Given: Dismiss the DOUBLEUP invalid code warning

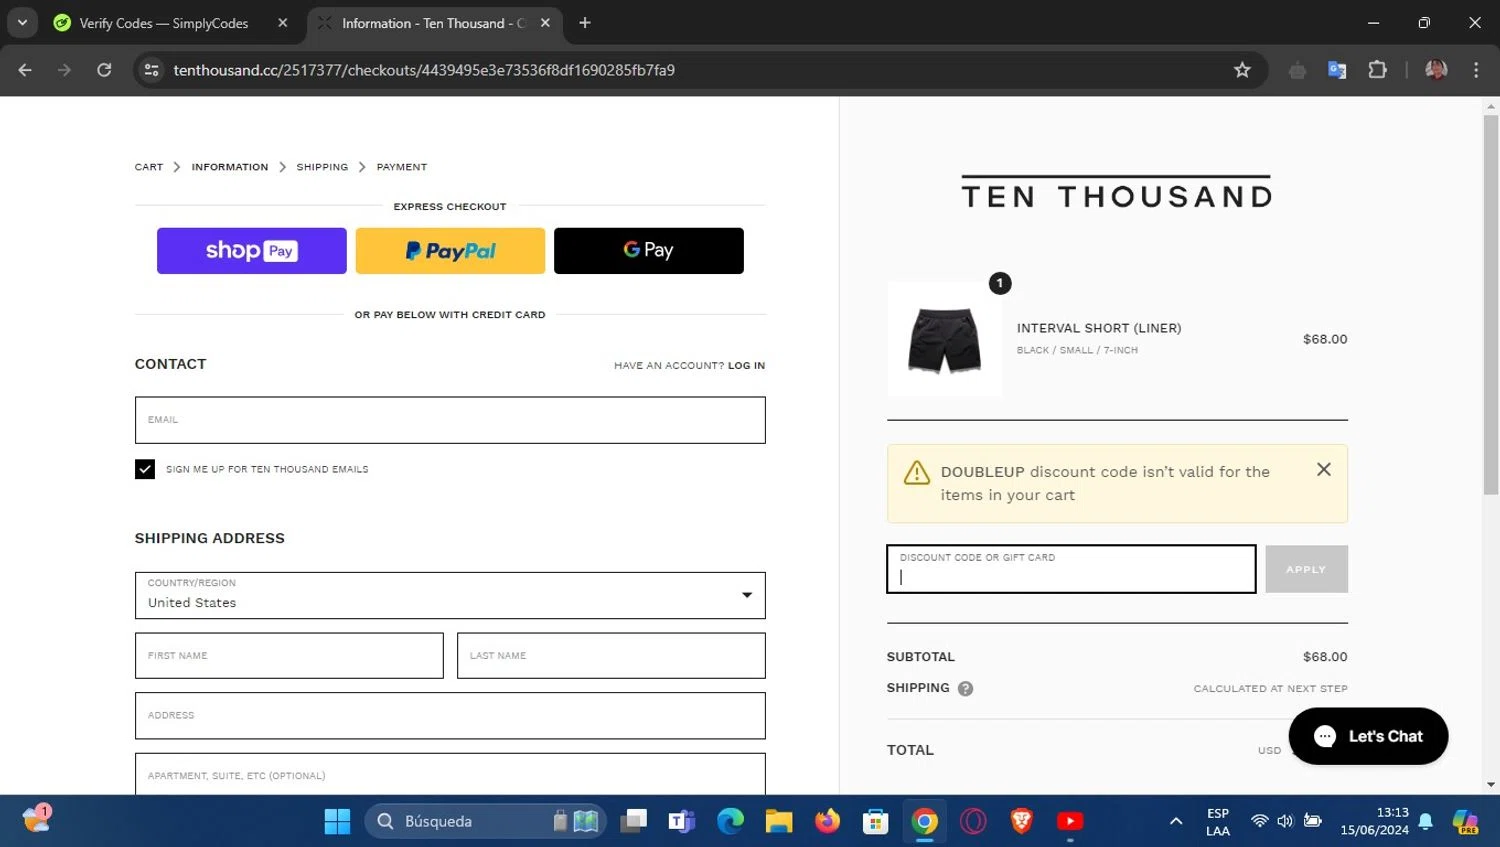Looking at the screenshot, I should pyautogui.click(x=1324, y=469).
